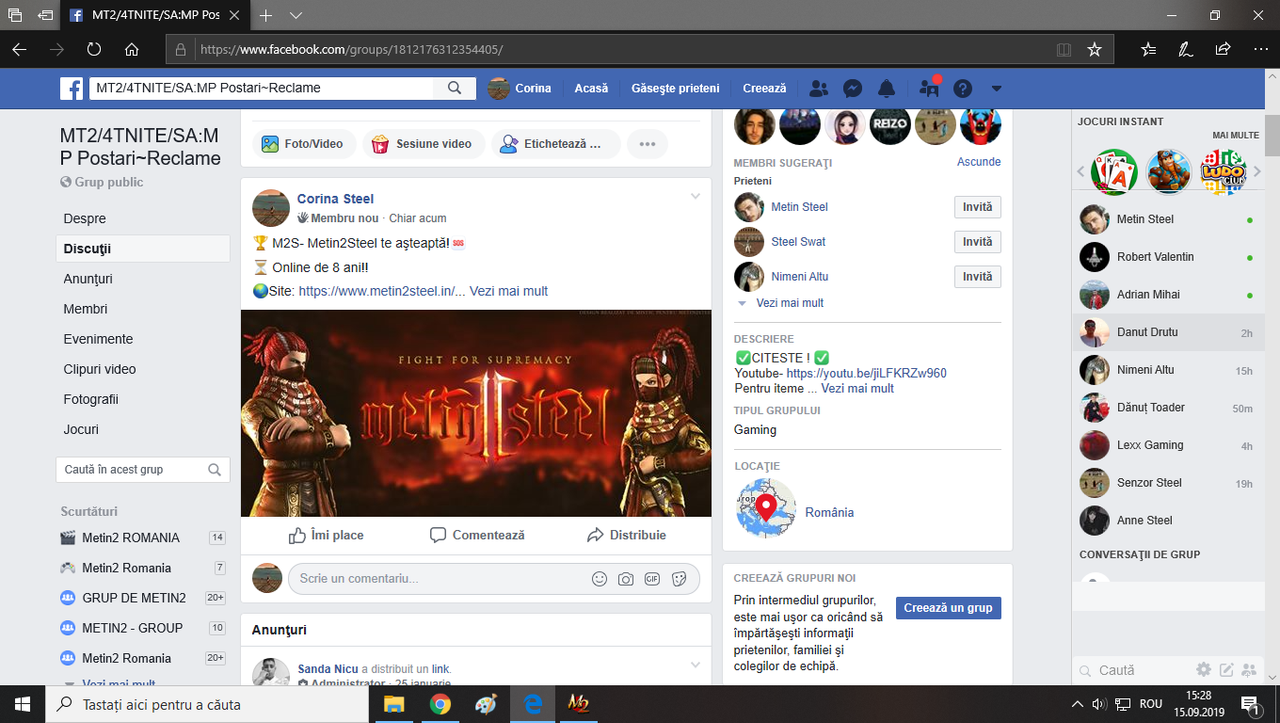Open the Windows notification center
Image resolution: width=1280 pixels, height=723 pixels.
pyautogui.click(x=1250, y=704)
